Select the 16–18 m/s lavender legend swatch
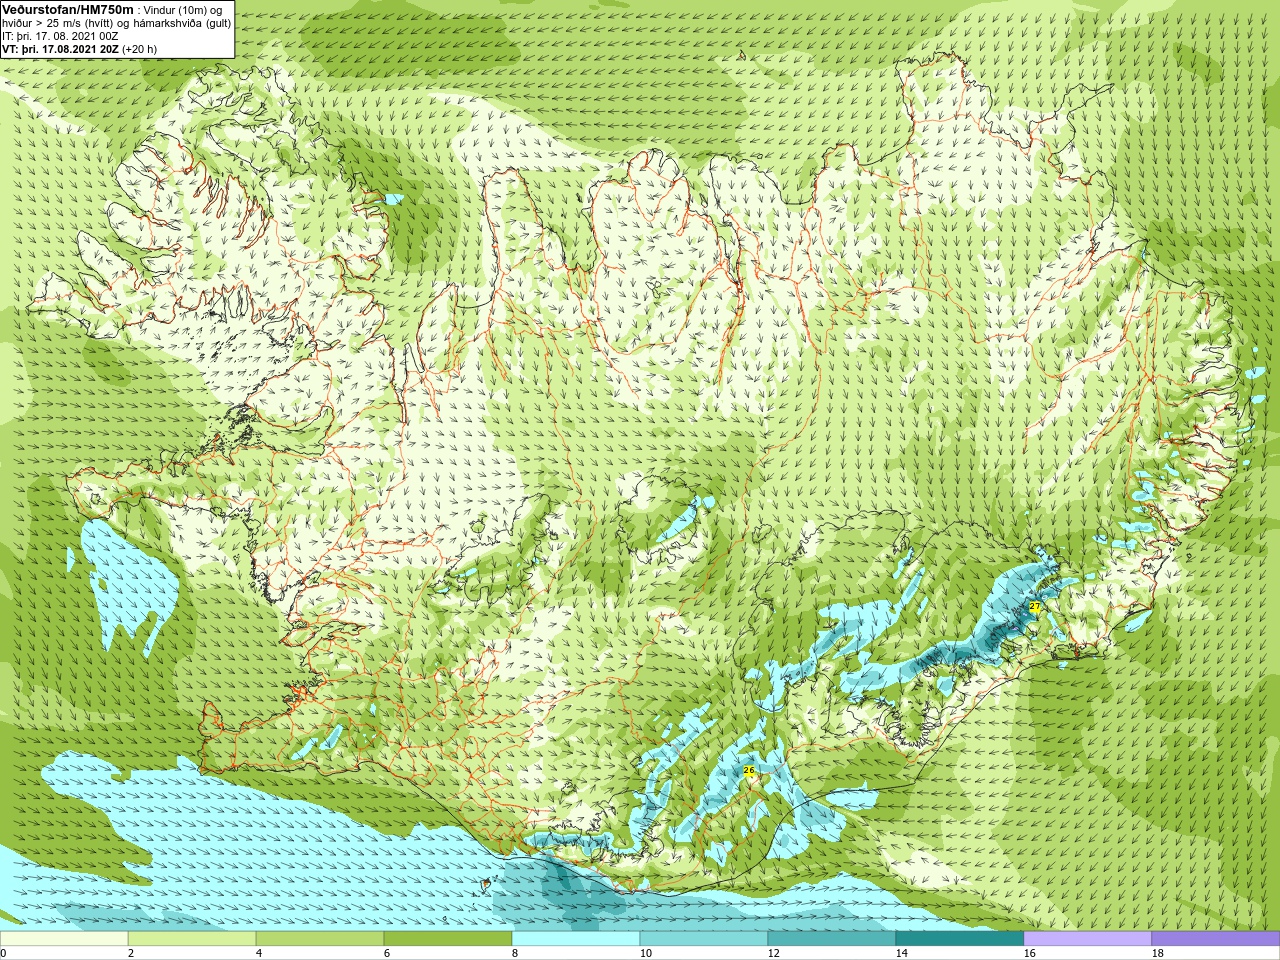The height and width of the screenshot is (960, 1280). coord(1088,939)
